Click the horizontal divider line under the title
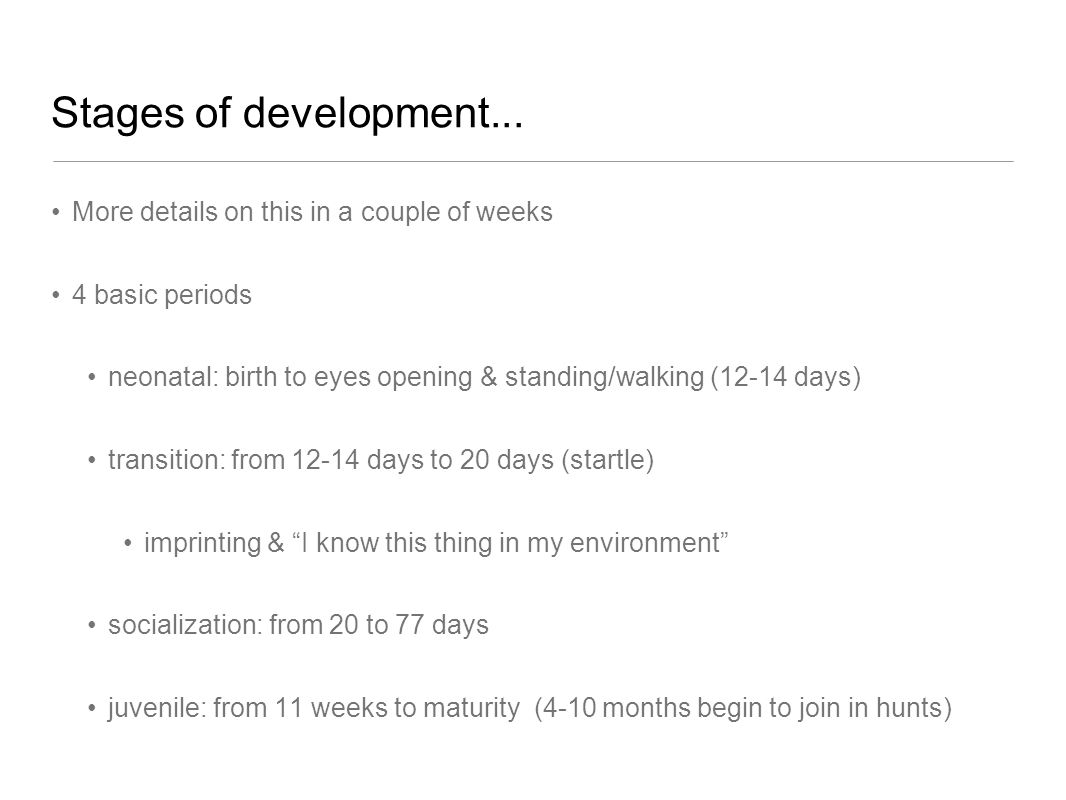 [x=533, y=162]
